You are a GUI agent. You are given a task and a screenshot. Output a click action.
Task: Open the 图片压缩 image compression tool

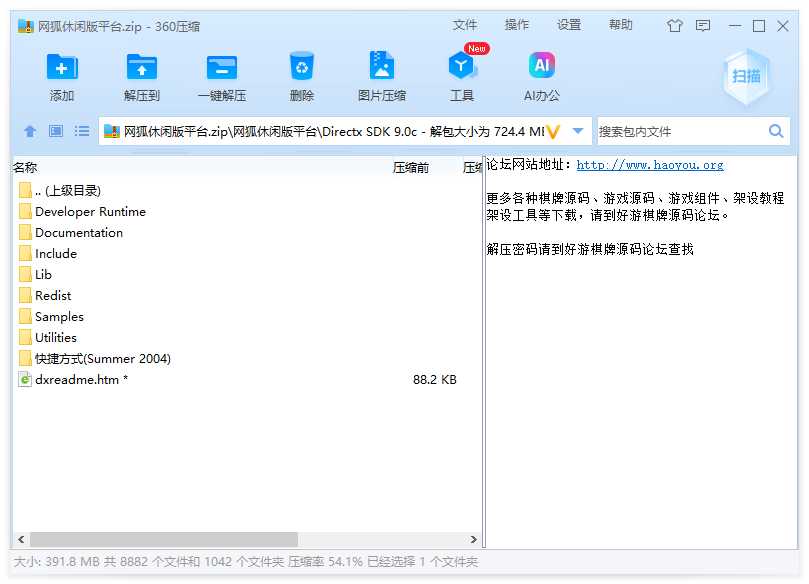point(382,66)
